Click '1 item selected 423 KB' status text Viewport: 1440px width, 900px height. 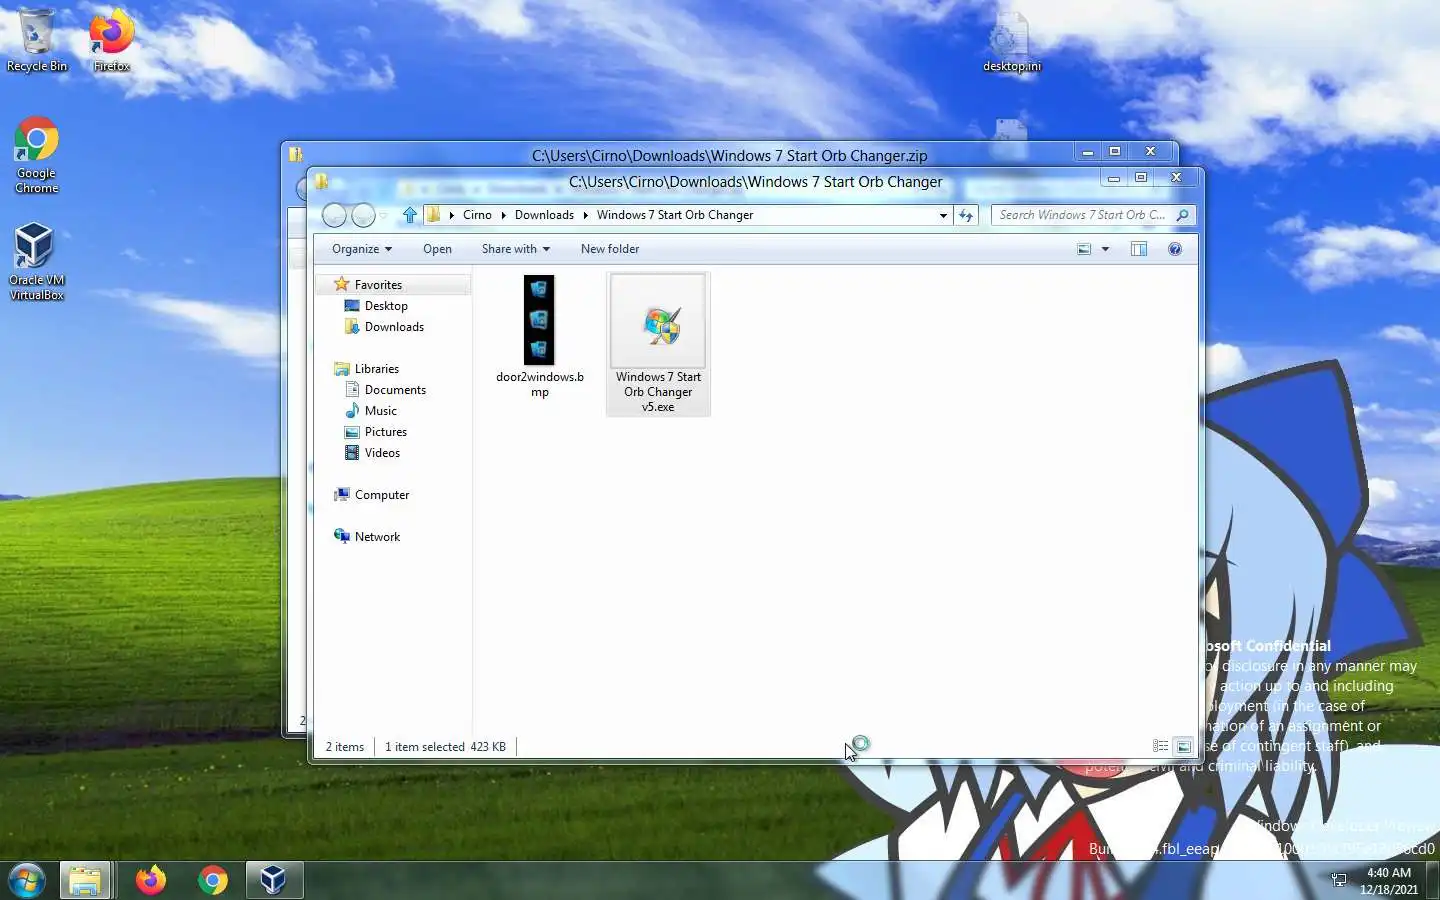point(445,747)
